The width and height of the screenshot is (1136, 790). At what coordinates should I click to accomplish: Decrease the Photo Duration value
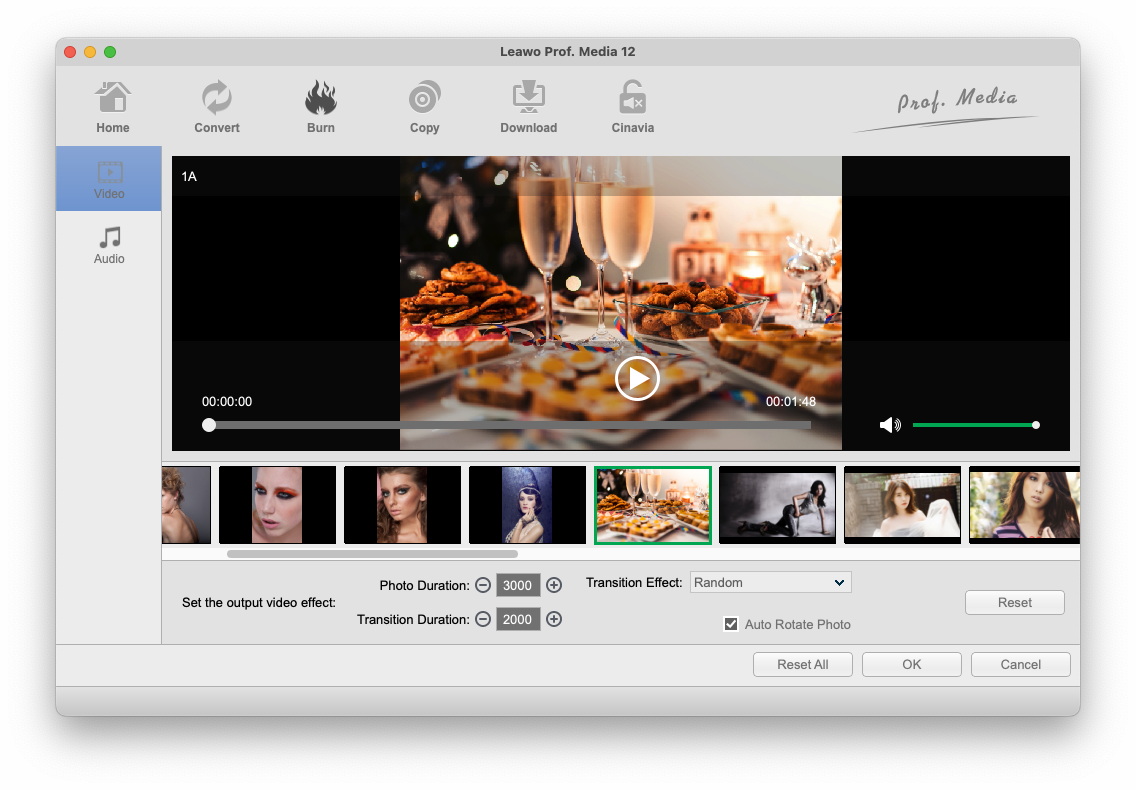(483, 585)
